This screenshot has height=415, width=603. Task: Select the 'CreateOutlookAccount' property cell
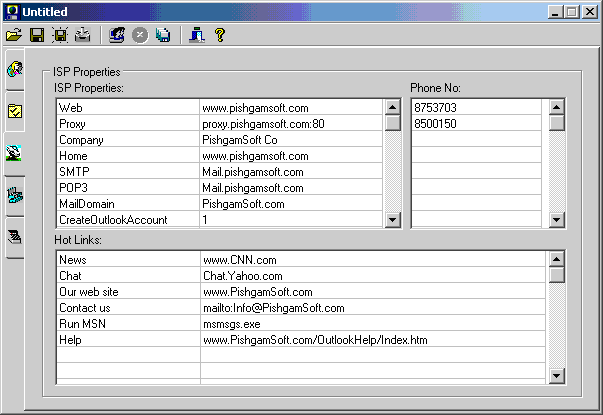point(128,220)
